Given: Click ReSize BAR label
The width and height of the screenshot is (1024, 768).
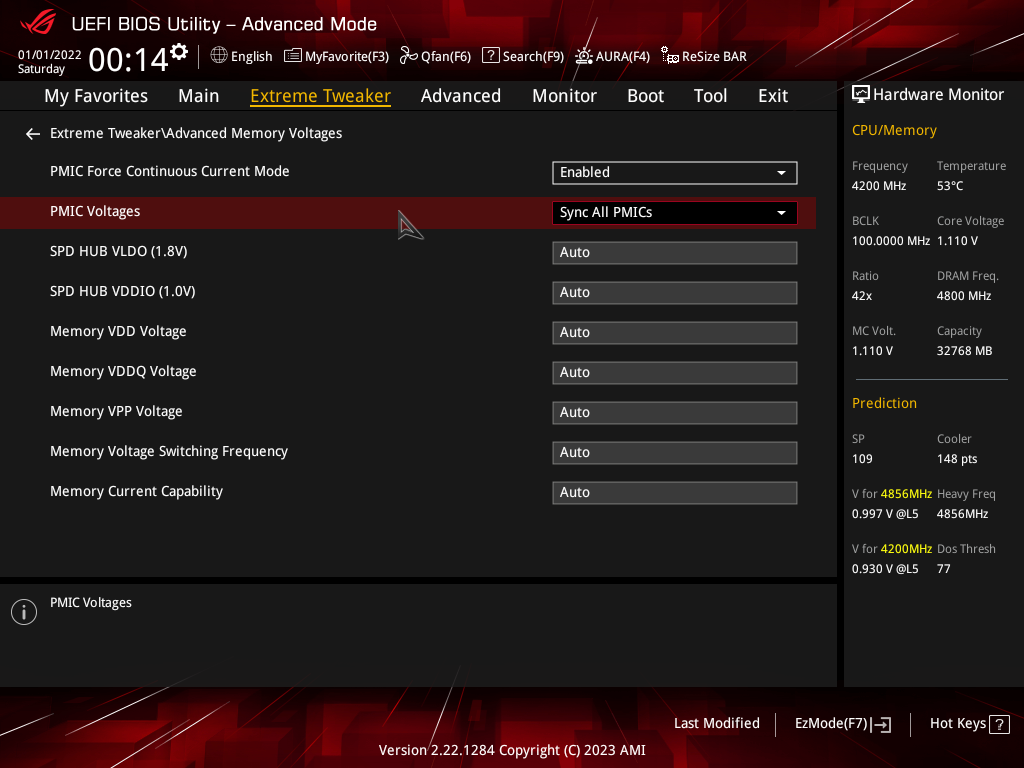Looking at the screenshot, I should [714, 57].
